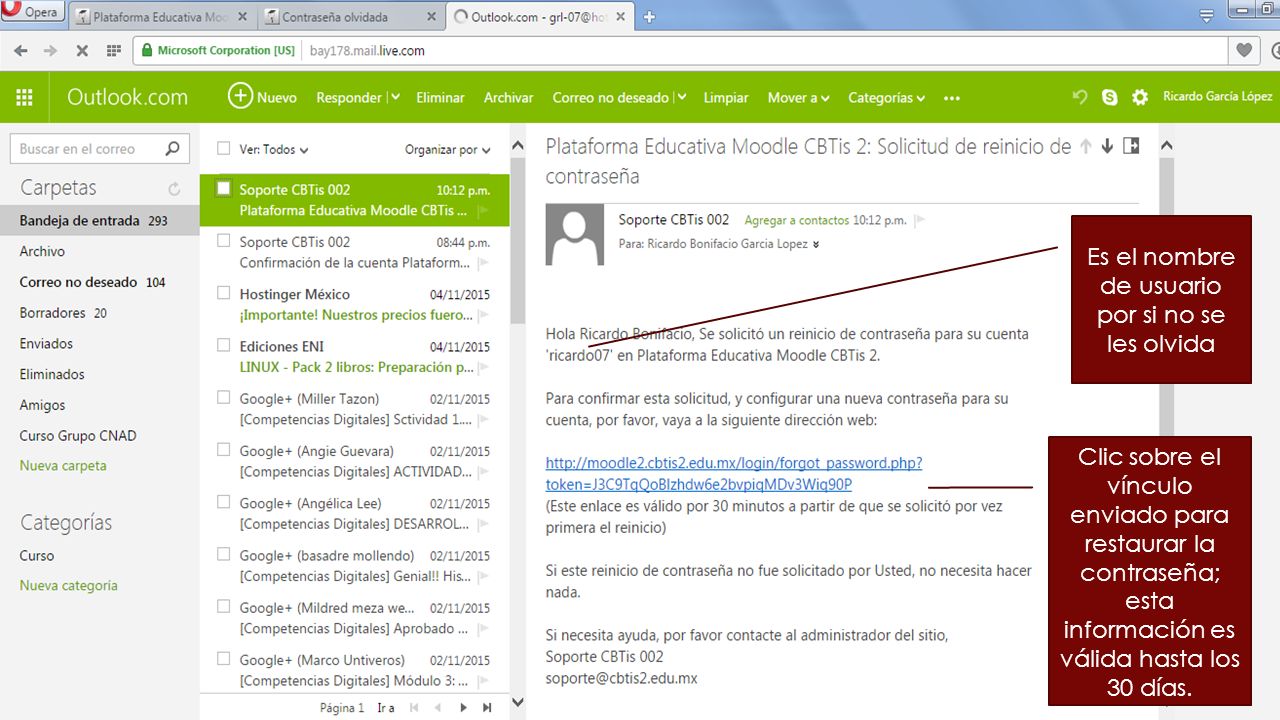Open a new browser tab with plus icon

tap(649, 17)
